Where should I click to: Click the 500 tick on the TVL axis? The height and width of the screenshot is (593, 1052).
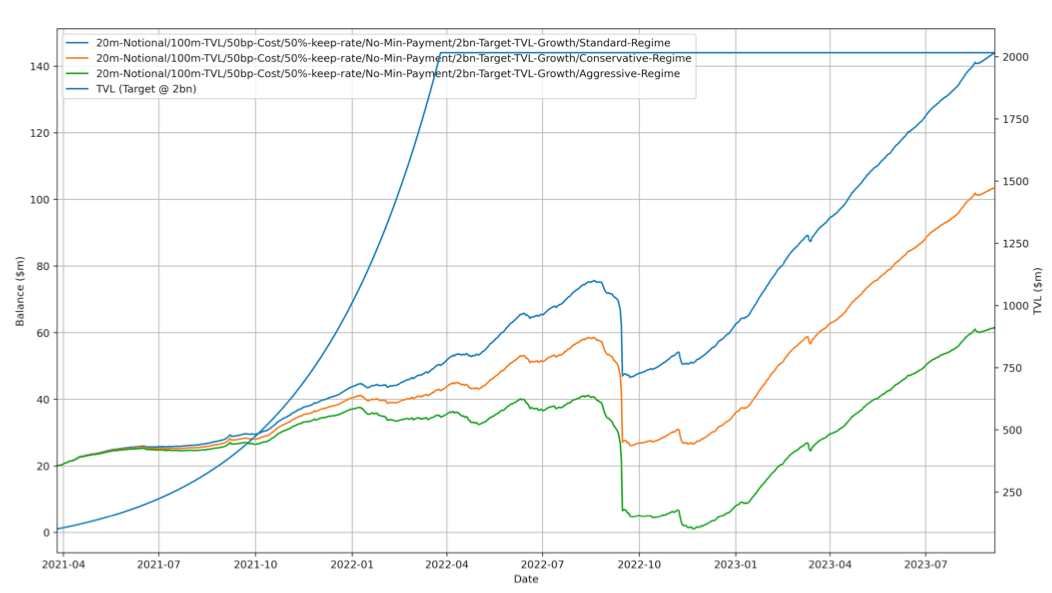point(1012,430)
